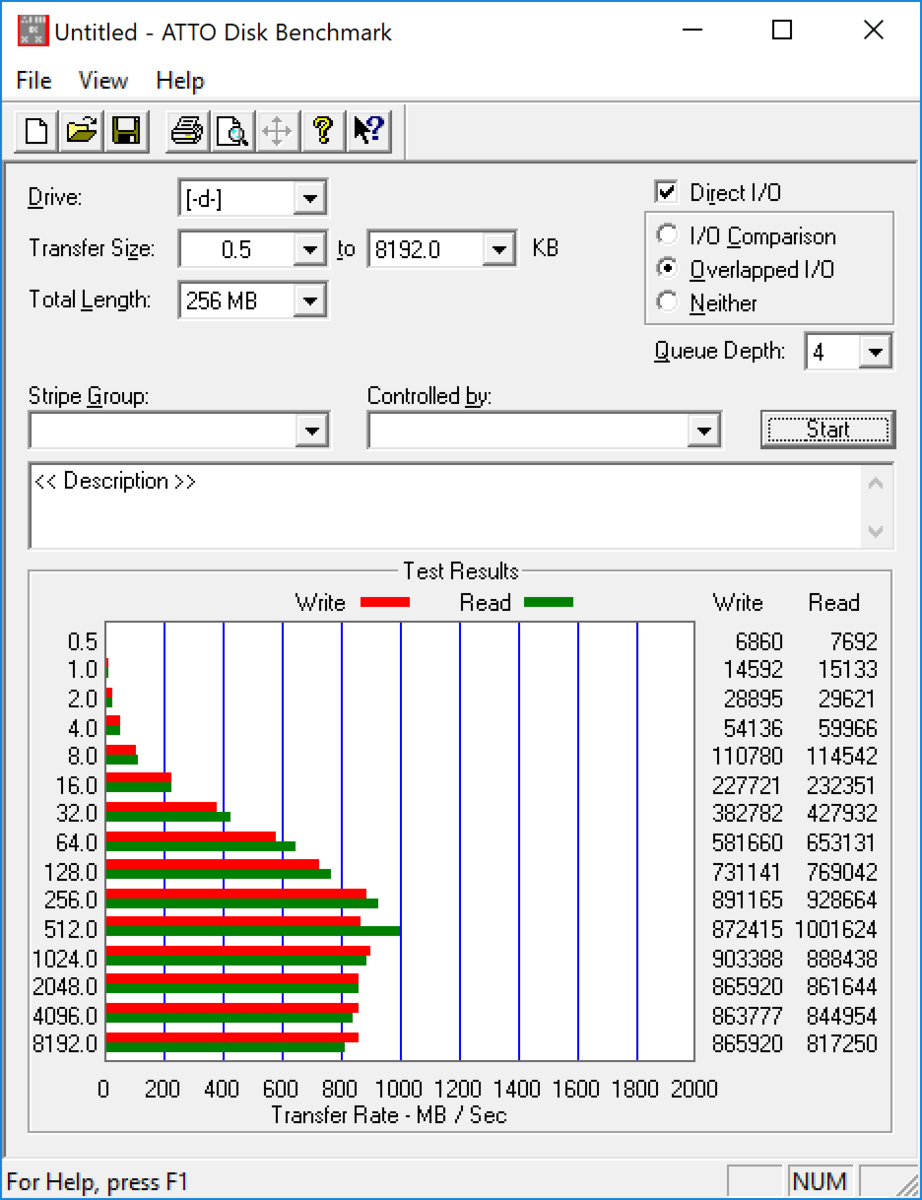This screenshot has width=922, height=1200.
Task: Click the 928664 read result value
Action: click(x=842, y=900)
